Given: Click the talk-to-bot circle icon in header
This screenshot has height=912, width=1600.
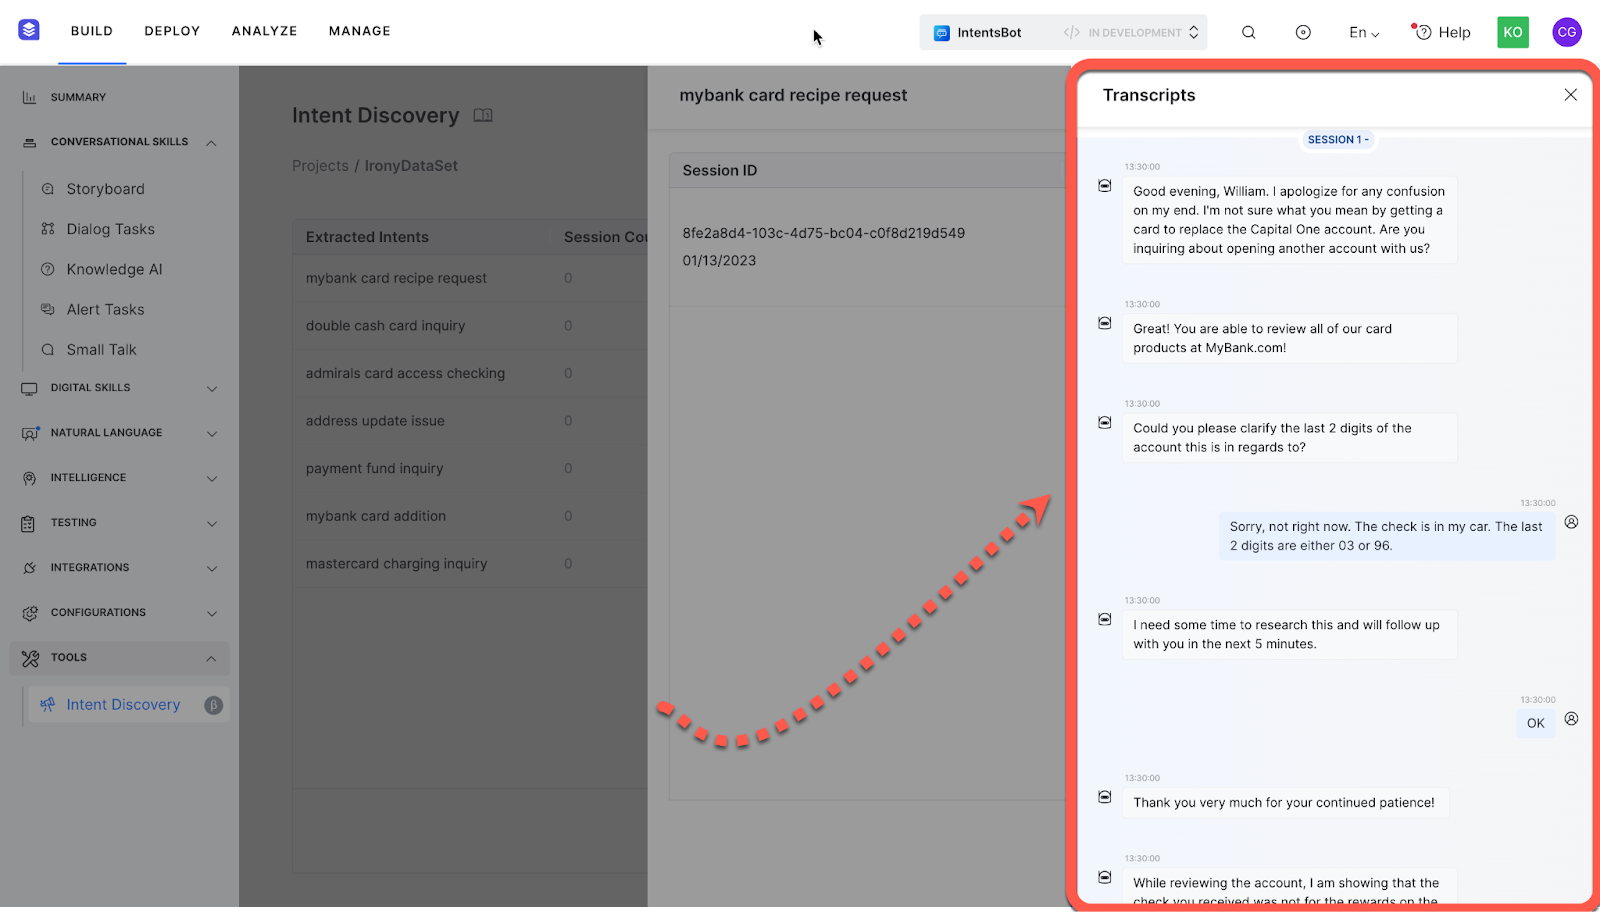Looking at the screenshot, I should click(1303, 32).
